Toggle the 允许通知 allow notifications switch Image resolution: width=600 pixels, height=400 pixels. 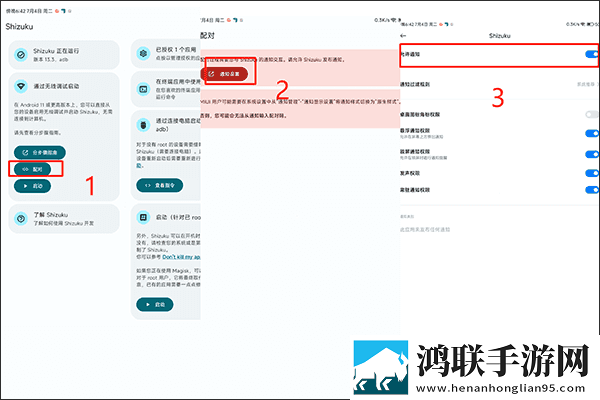[592, 54]
